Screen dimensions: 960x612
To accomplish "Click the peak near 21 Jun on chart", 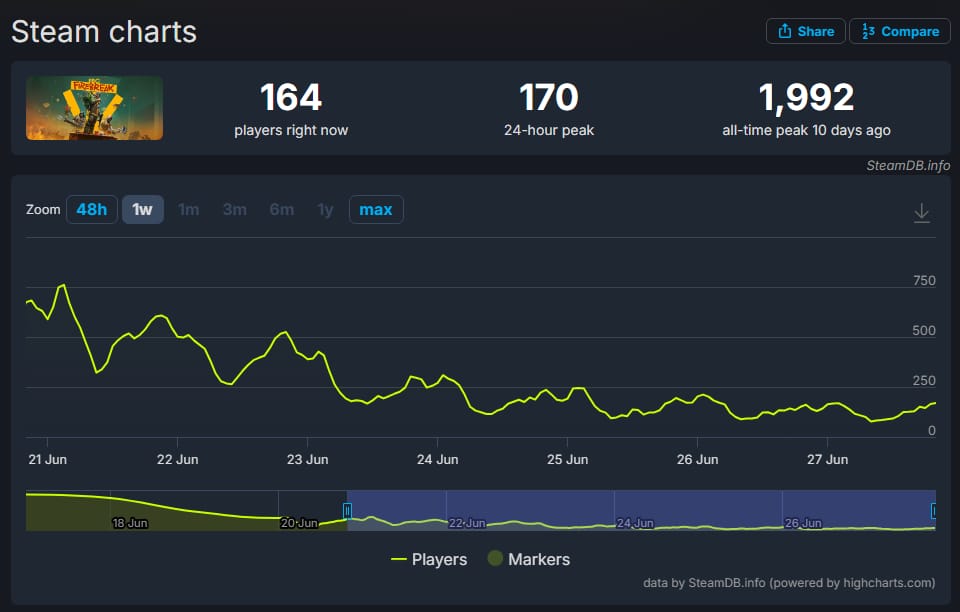I will 63,285.
